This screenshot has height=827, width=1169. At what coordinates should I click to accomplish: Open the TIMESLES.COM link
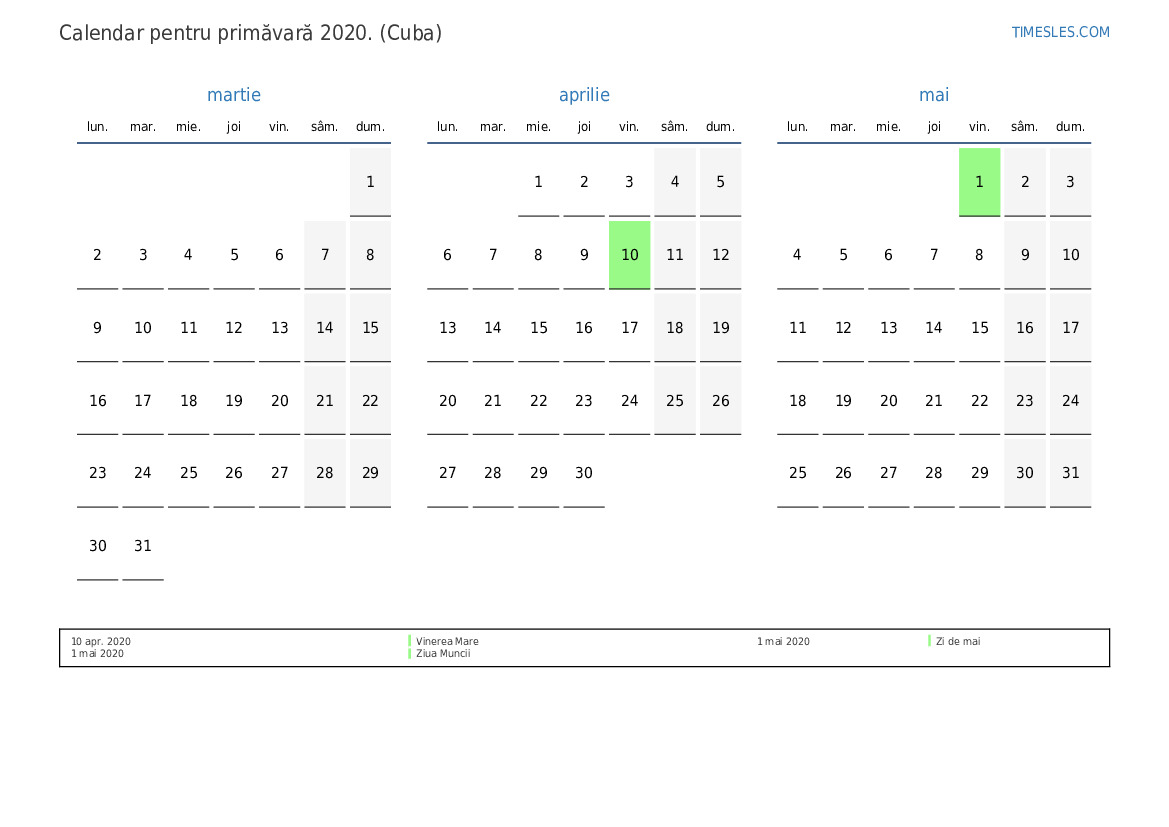coord(1060,32)
